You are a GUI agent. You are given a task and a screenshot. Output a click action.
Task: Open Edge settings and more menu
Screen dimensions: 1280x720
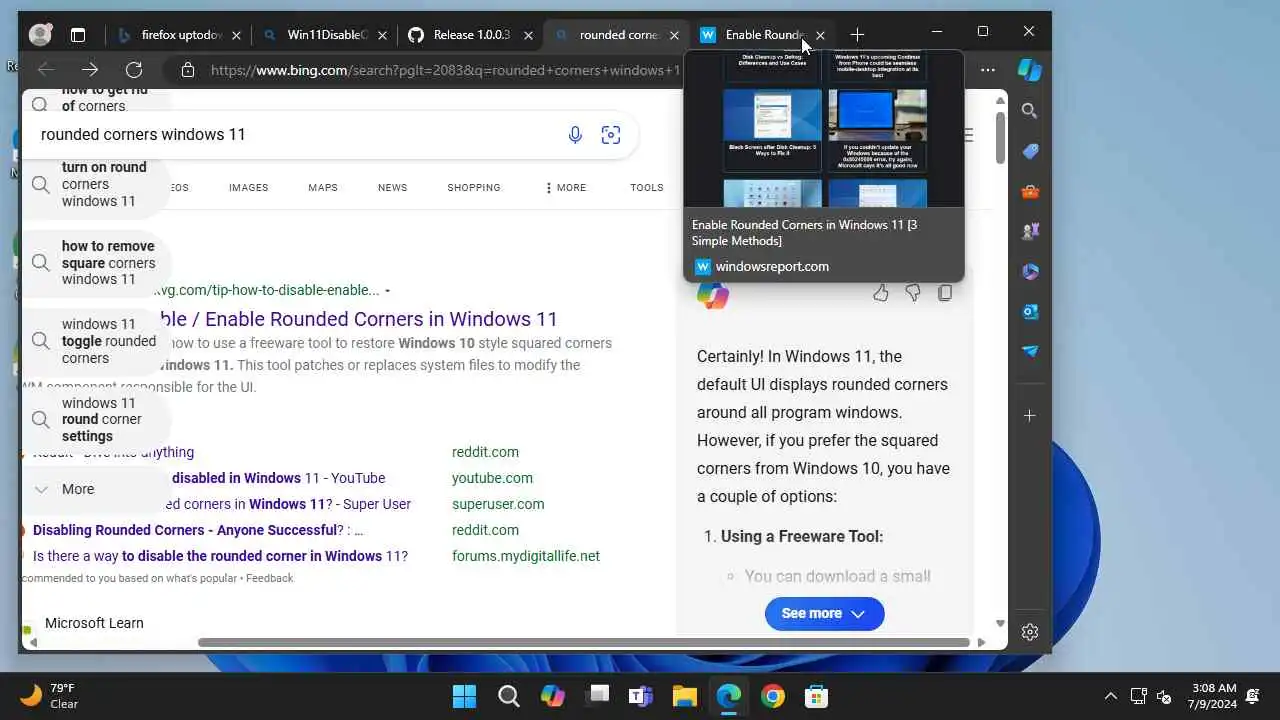click(x=988, y=70)
